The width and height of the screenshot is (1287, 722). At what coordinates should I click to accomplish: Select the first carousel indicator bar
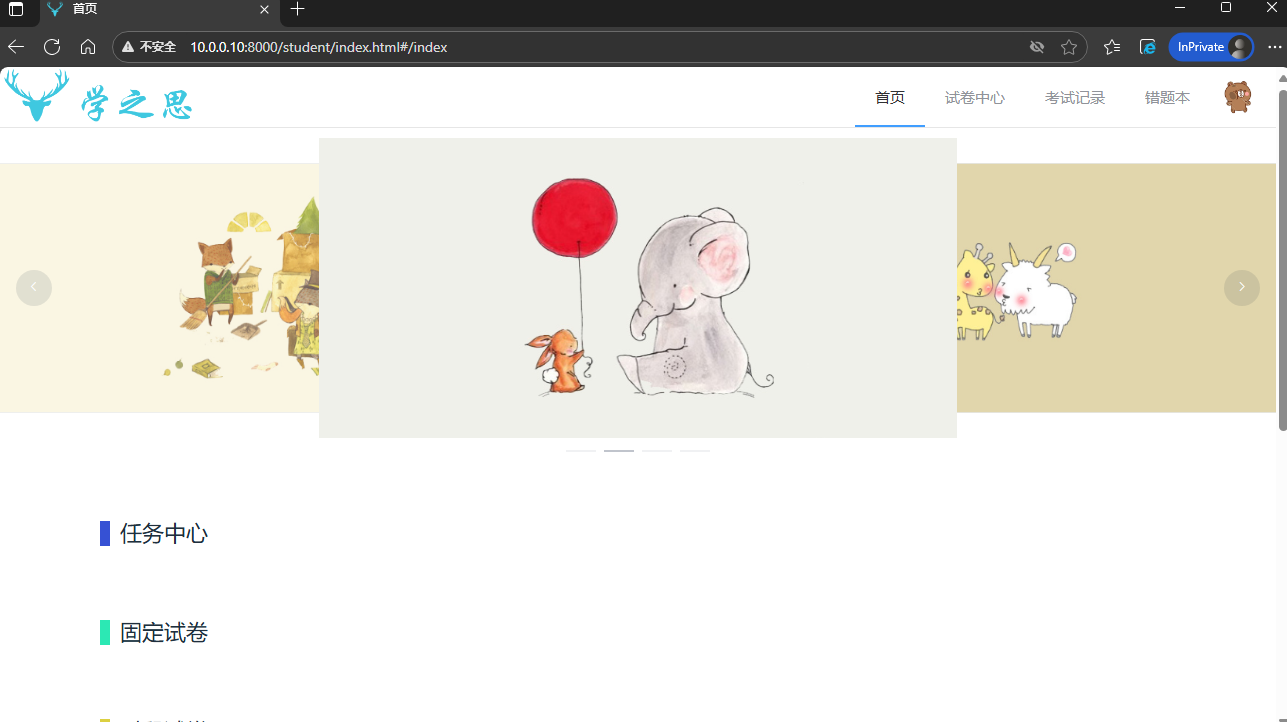point(581,451)
